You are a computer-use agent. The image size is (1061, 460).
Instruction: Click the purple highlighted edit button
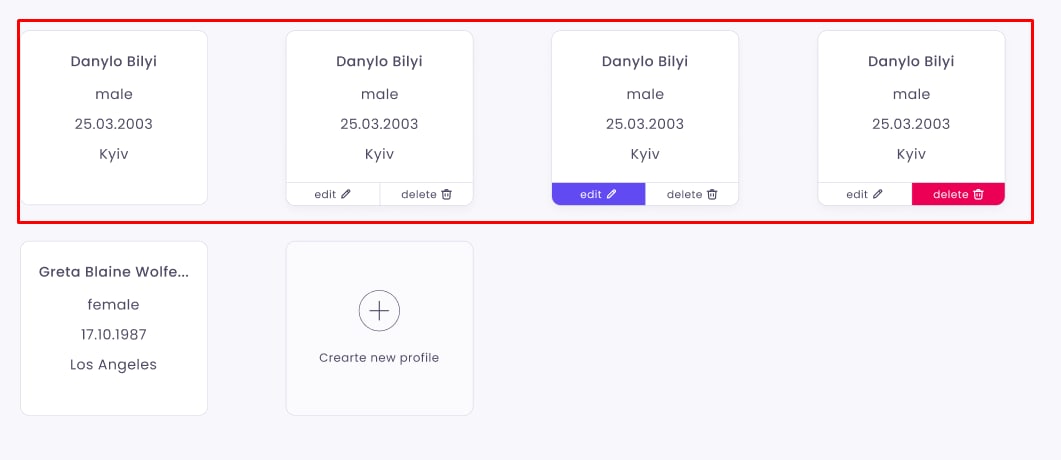599,194
